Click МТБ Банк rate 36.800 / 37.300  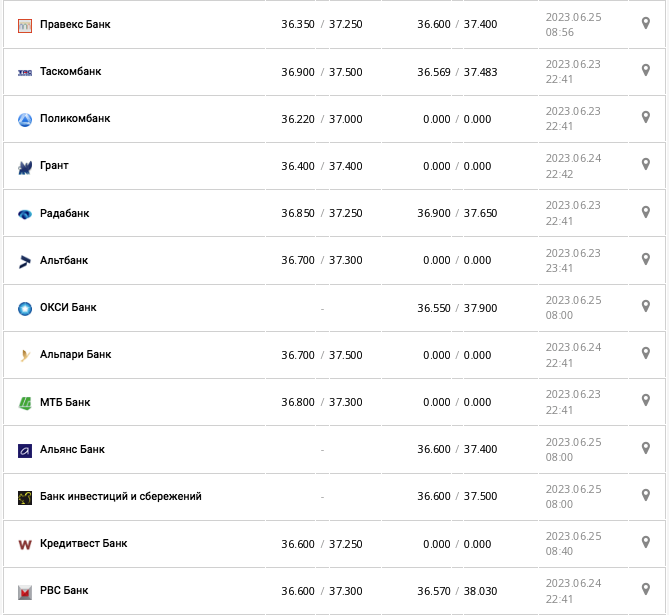(322, 402)
